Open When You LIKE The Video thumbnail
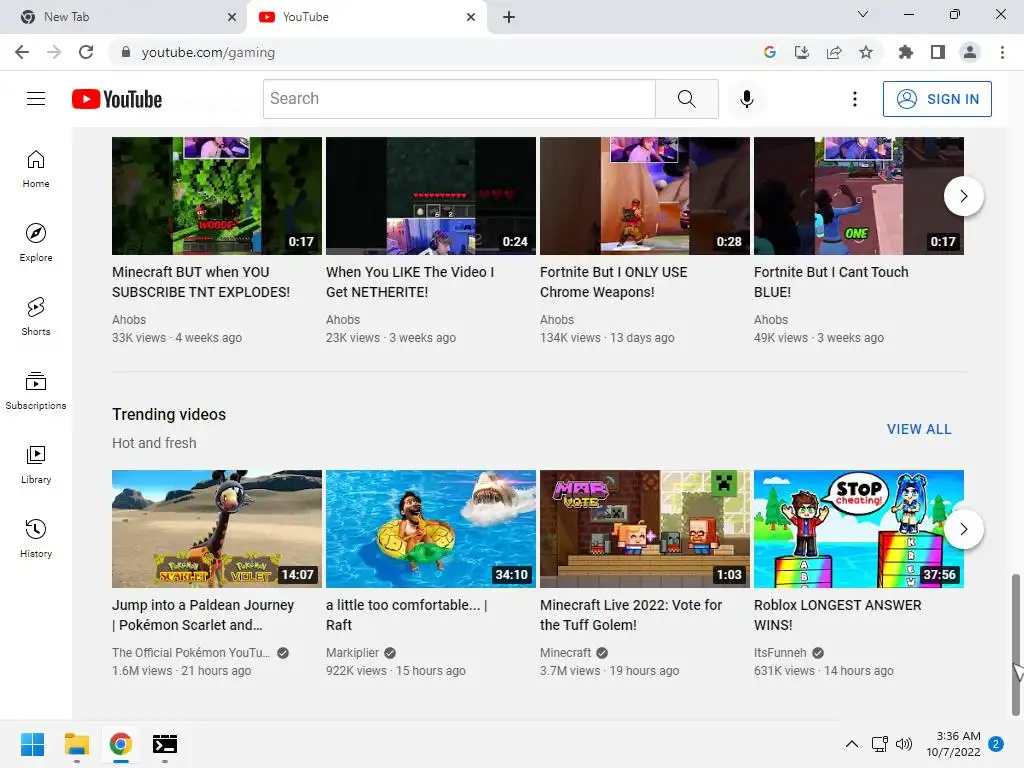Screen dimensions: 1024x768 click(431, 196)
